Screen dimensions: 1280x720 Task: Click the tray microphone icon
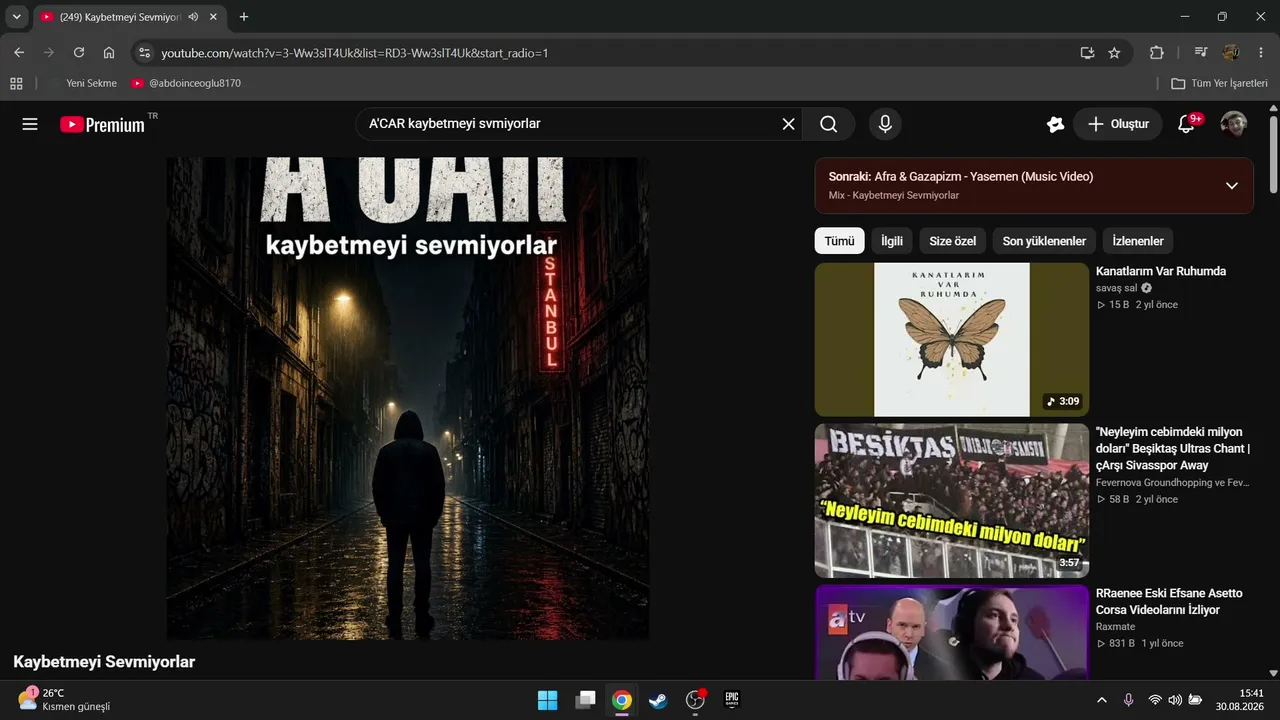1128,700
